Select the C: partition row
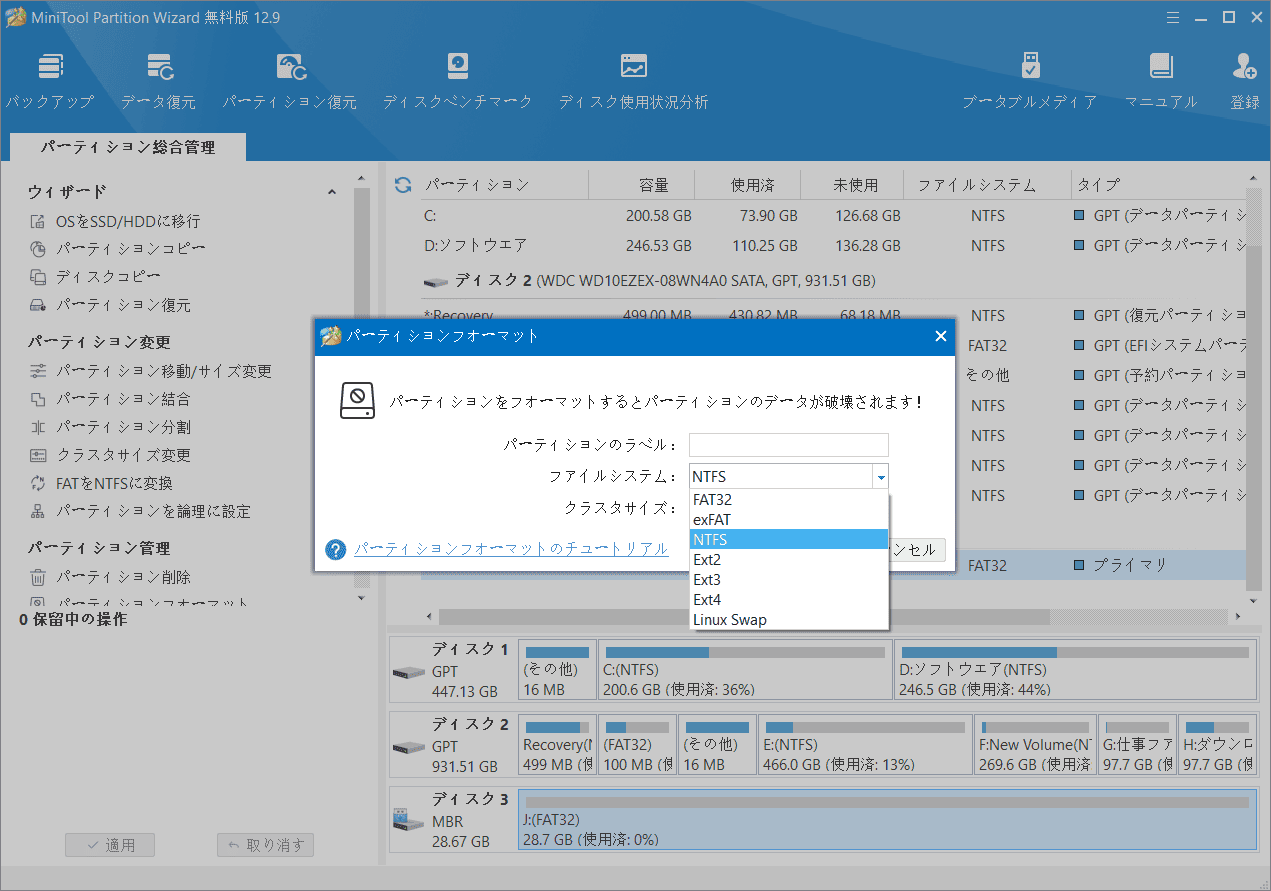The image size is (1271, 891). [832, 216]
